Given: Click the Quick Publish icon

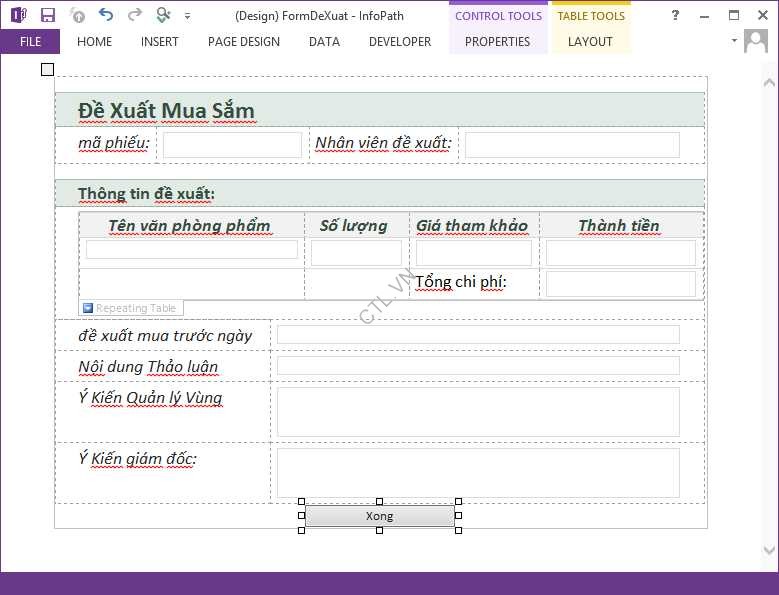Looking at the screenshot, I should [x=77, y=15].
